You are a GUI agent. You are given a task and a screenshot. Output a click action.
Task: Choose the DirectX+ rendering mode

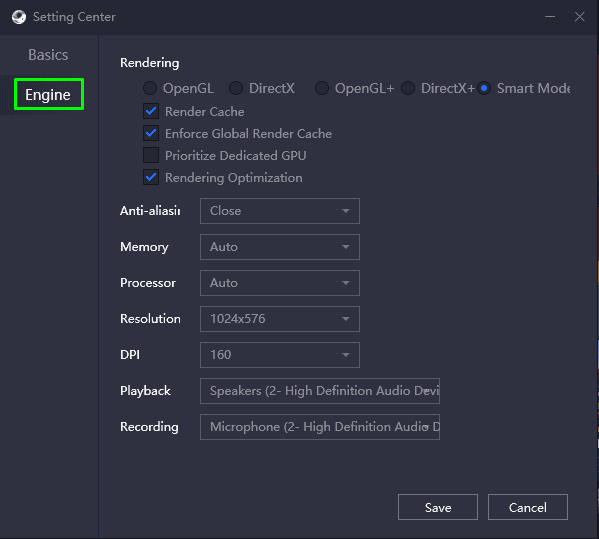pyautogui.click(x=408, y=88)
